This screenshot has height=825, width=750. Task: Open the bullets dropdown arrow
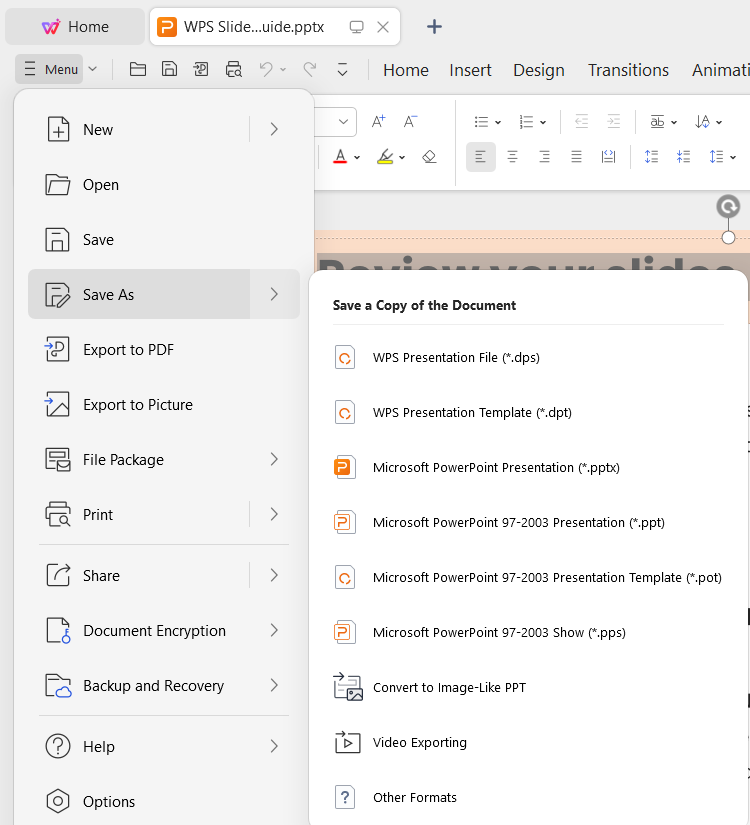[498, 123]
